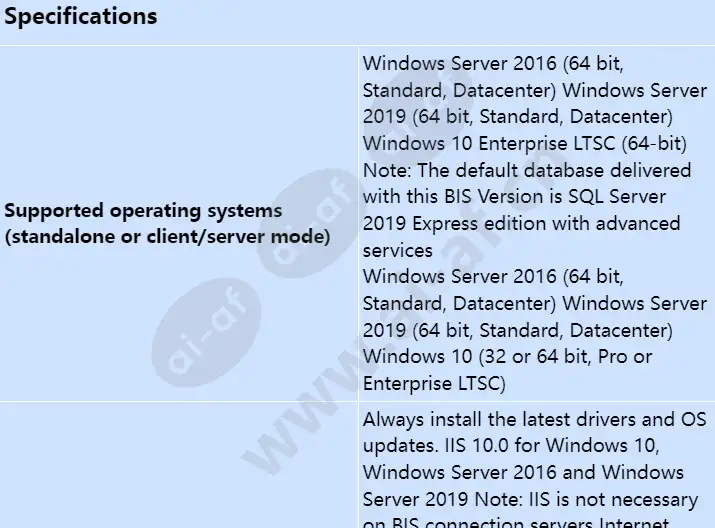
Task: Click the topmost 'Windows Server 2016 (64 bit,' line
Action: click(x=493, y=63)
